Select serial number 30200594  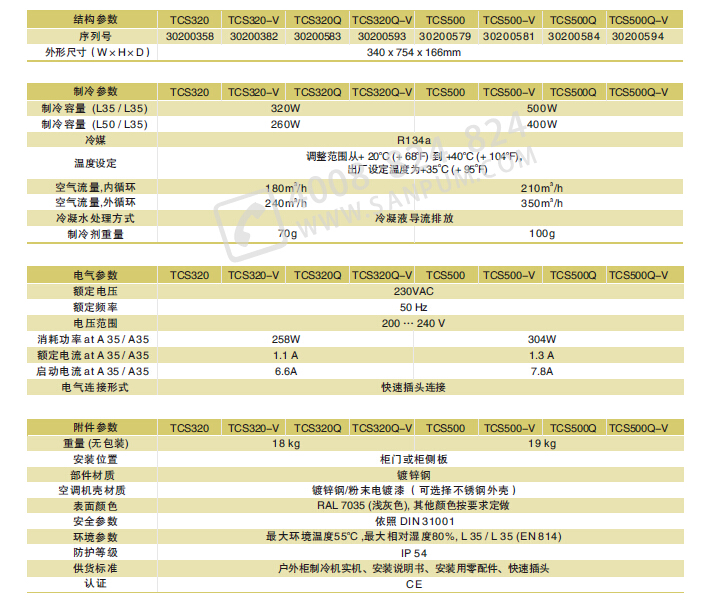tap(637, 36)
